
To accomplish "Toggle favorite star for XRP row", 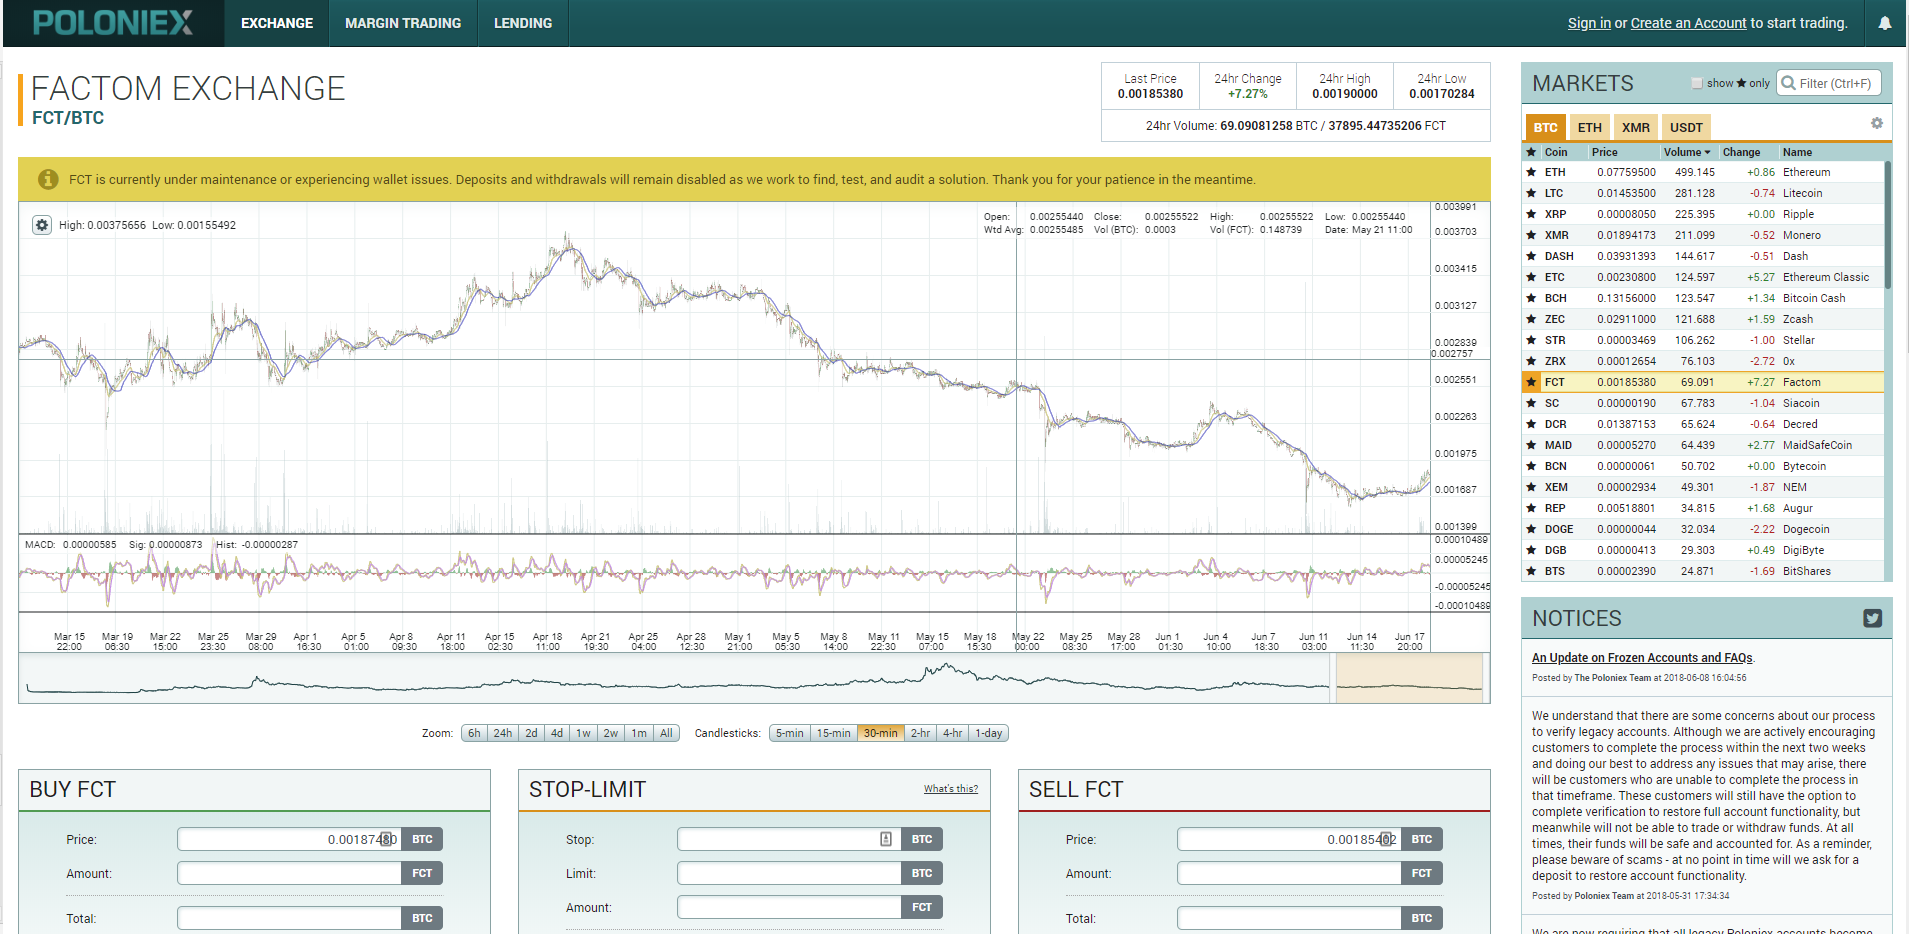I will [1531, 214].
